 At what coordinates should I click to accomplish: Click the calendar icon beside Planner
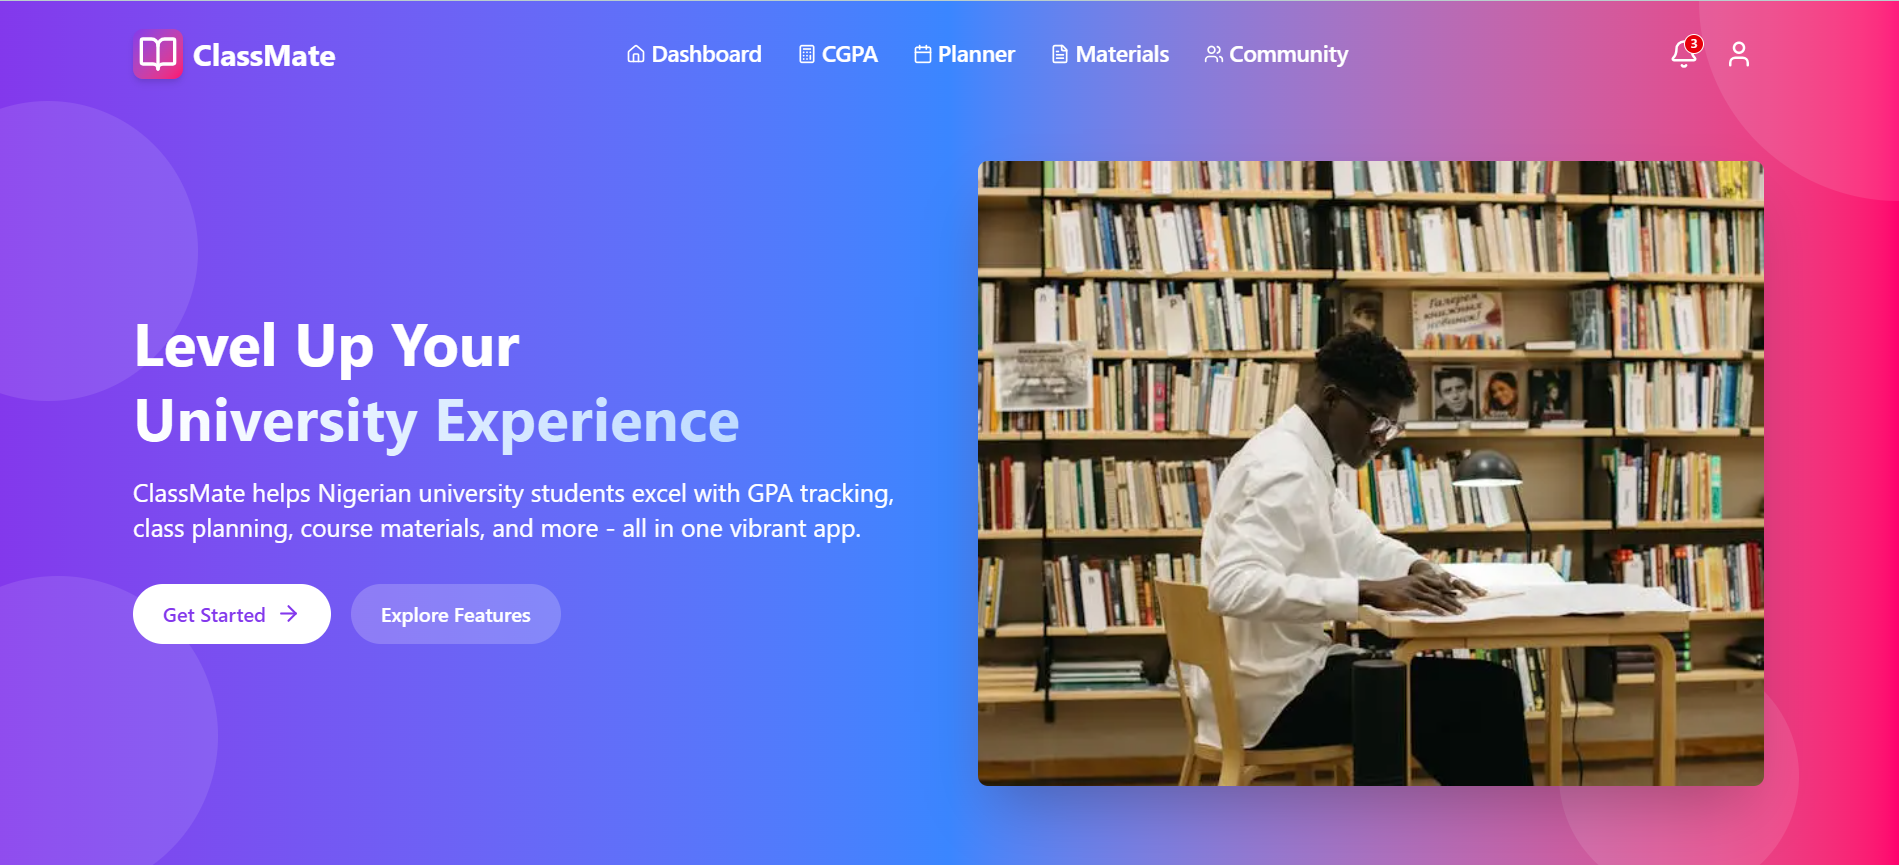[x=923, y=54]
